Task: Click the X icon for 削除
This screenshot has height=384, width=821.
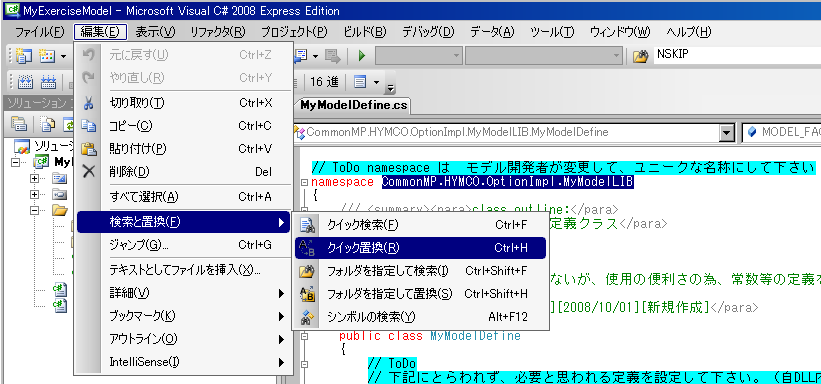Action: point(88,171)
